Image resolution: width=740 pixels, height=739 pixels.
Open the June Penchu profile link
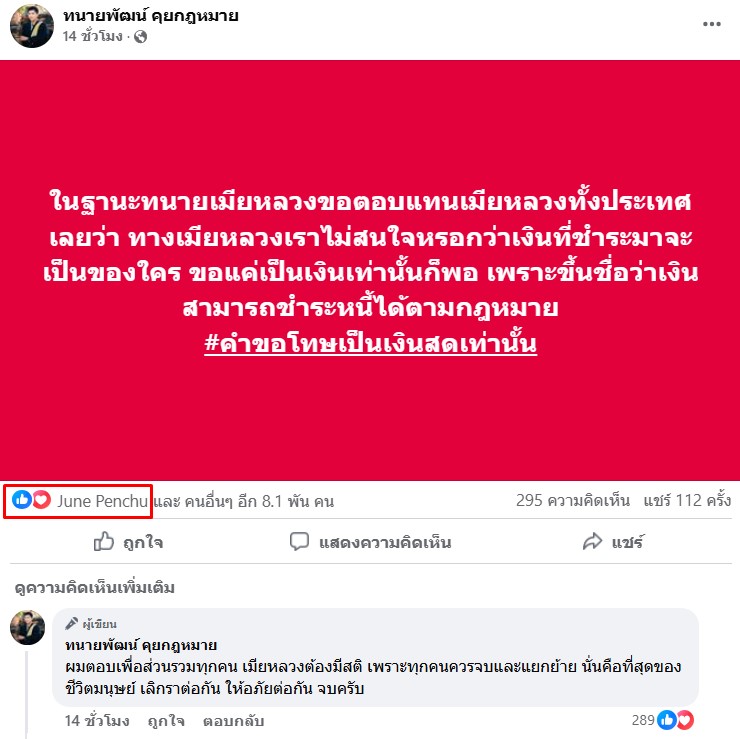[102, 501]
